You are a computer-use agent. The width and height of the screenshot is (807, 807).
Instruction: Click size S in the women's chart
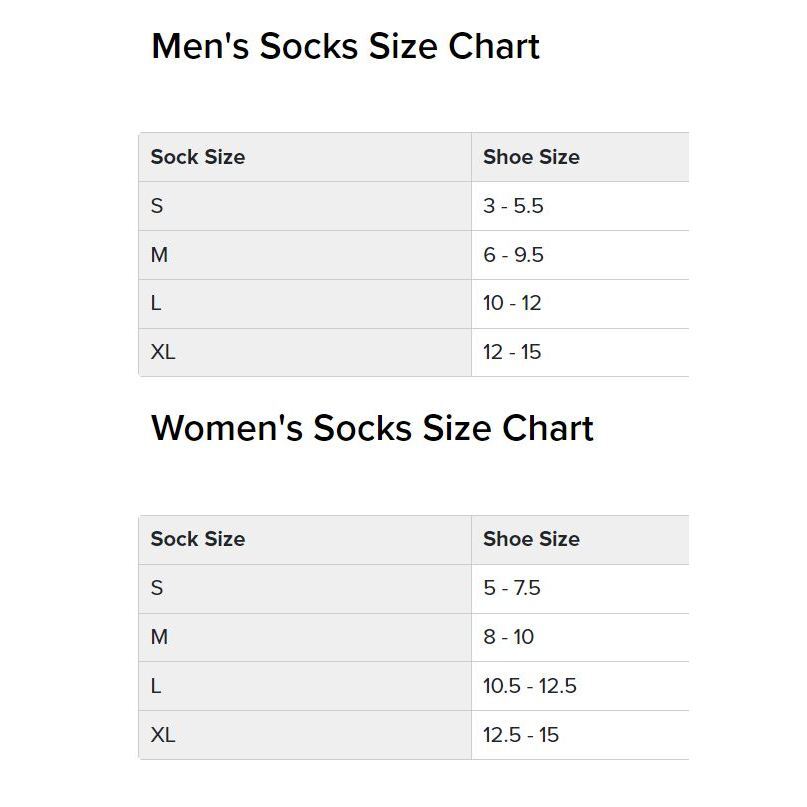point(157,588)
